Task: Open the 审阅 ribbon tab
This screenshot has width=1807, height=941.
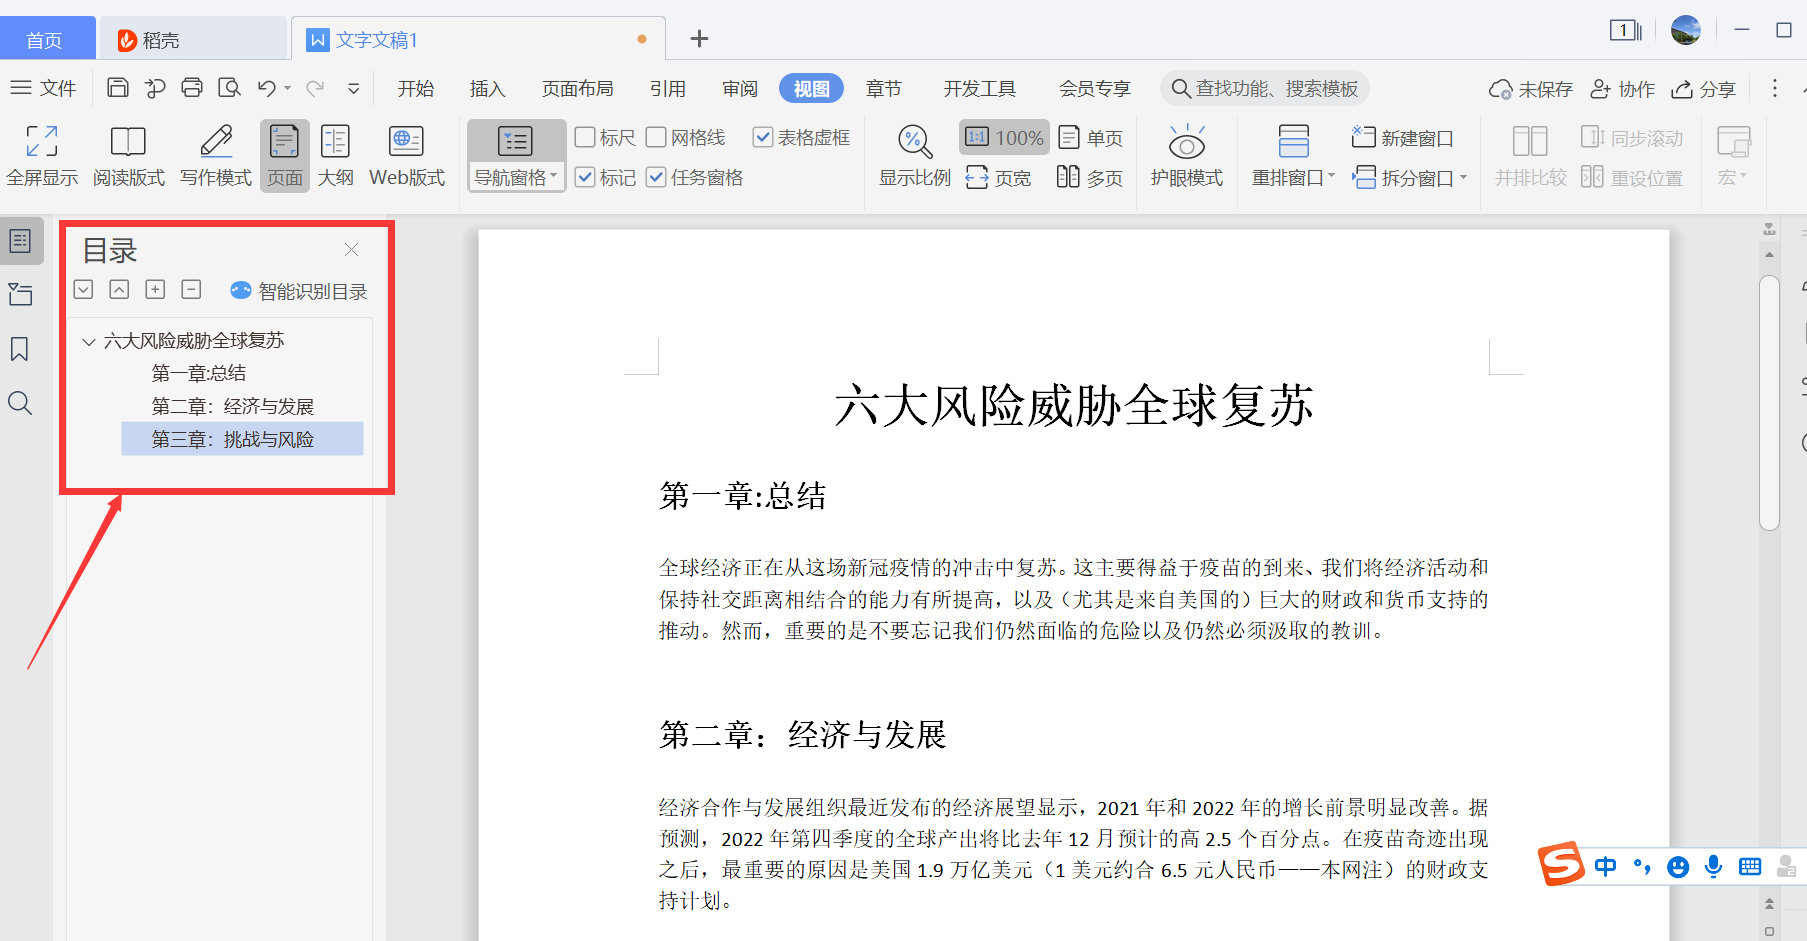Action: (x=739, y=88)
